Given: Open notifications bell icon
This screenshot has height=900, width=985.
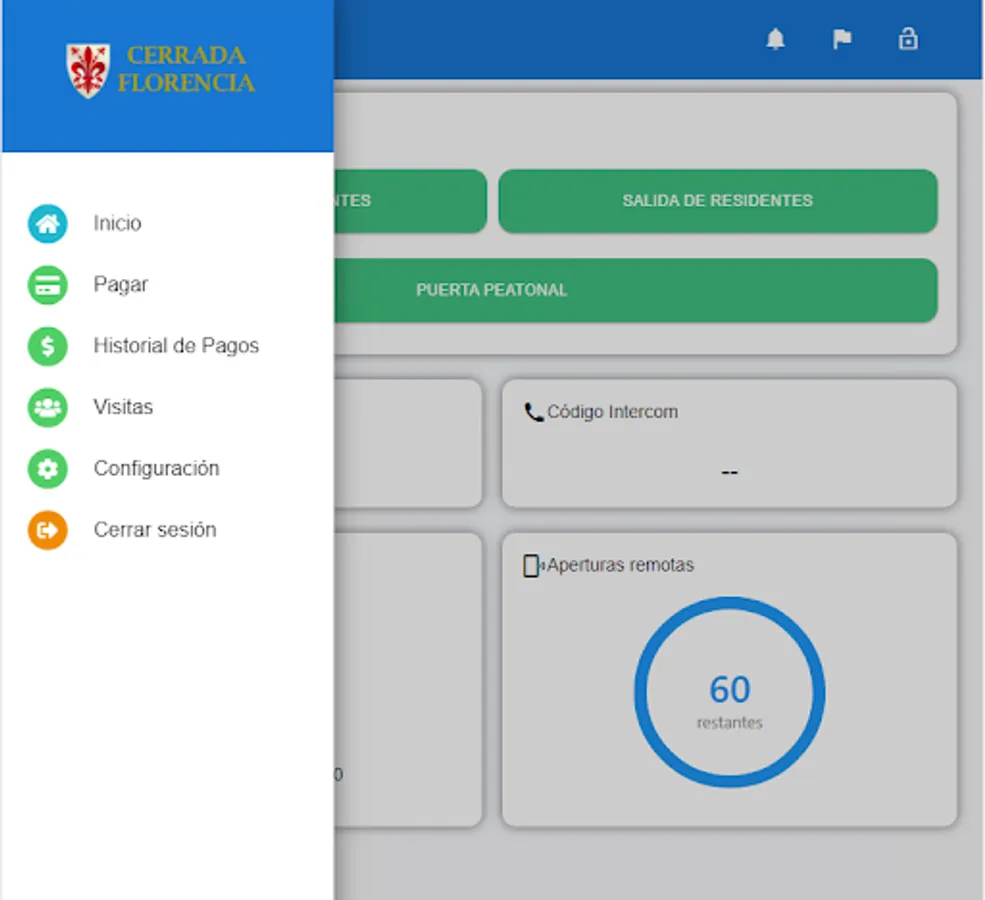Looking at the screenshot, I should pyautogui.click(x=776, y=39).
